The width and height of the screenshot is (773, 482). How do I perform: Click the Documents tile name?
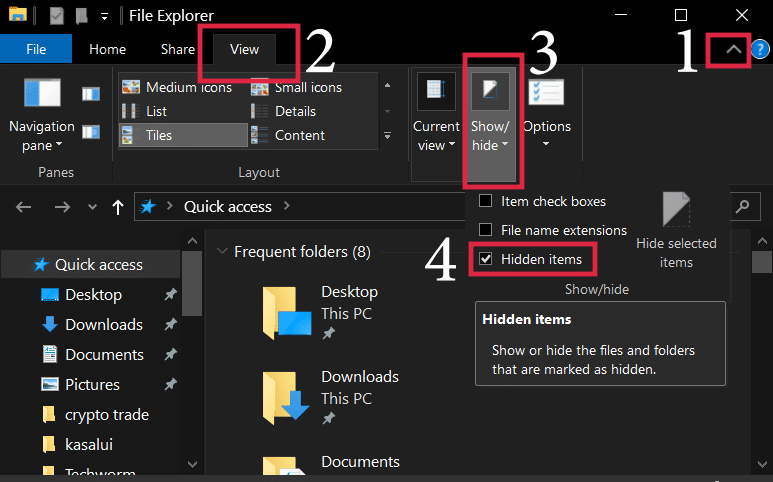(x=360, y=462)
